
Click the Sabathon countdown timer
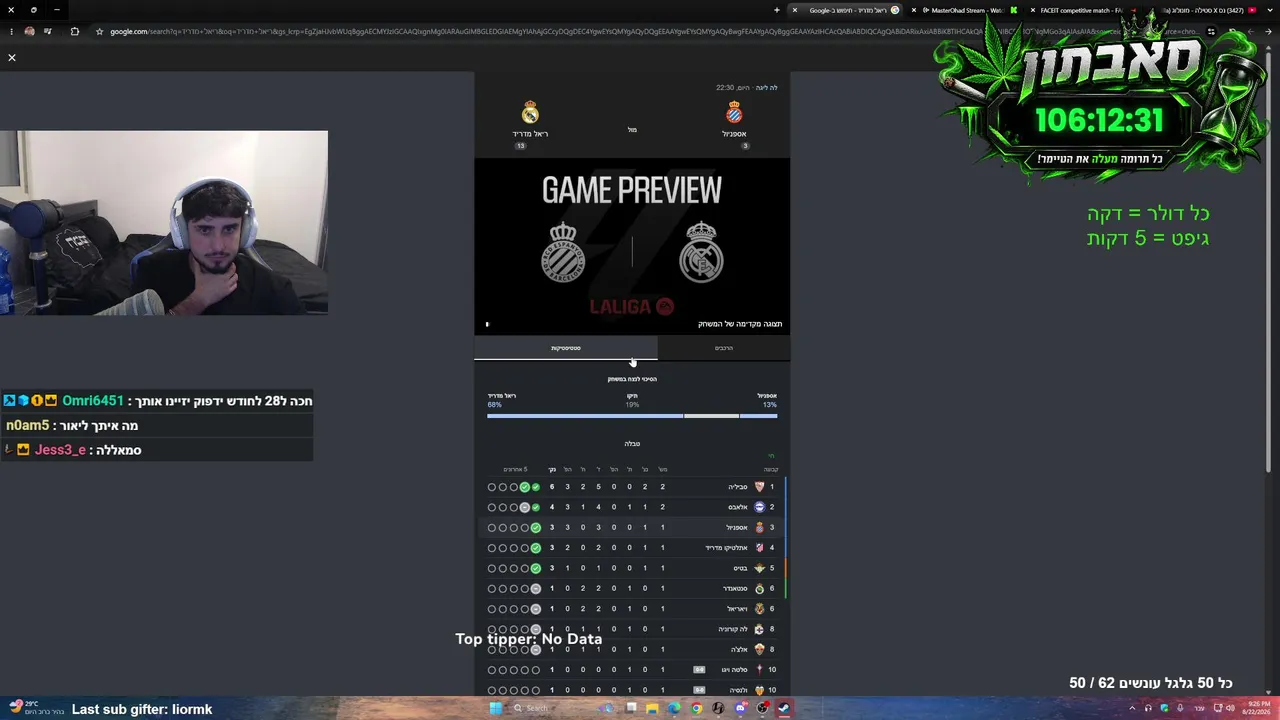[1099, 121]
